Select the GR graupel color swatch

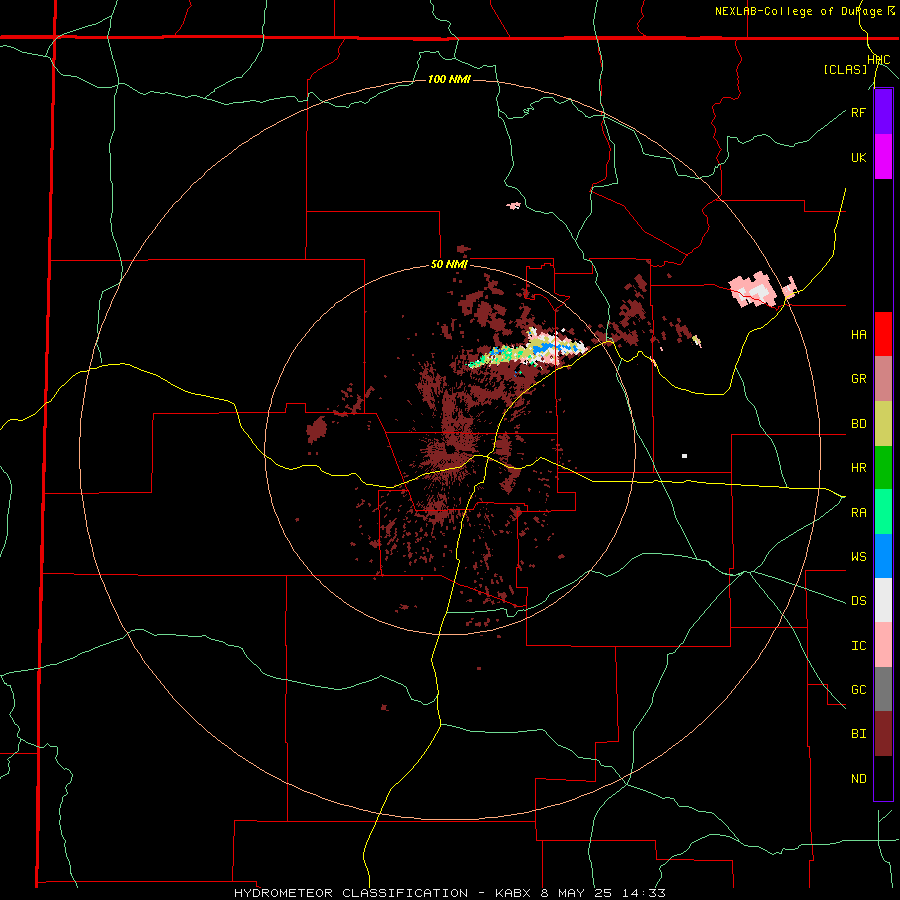point(883,379)
